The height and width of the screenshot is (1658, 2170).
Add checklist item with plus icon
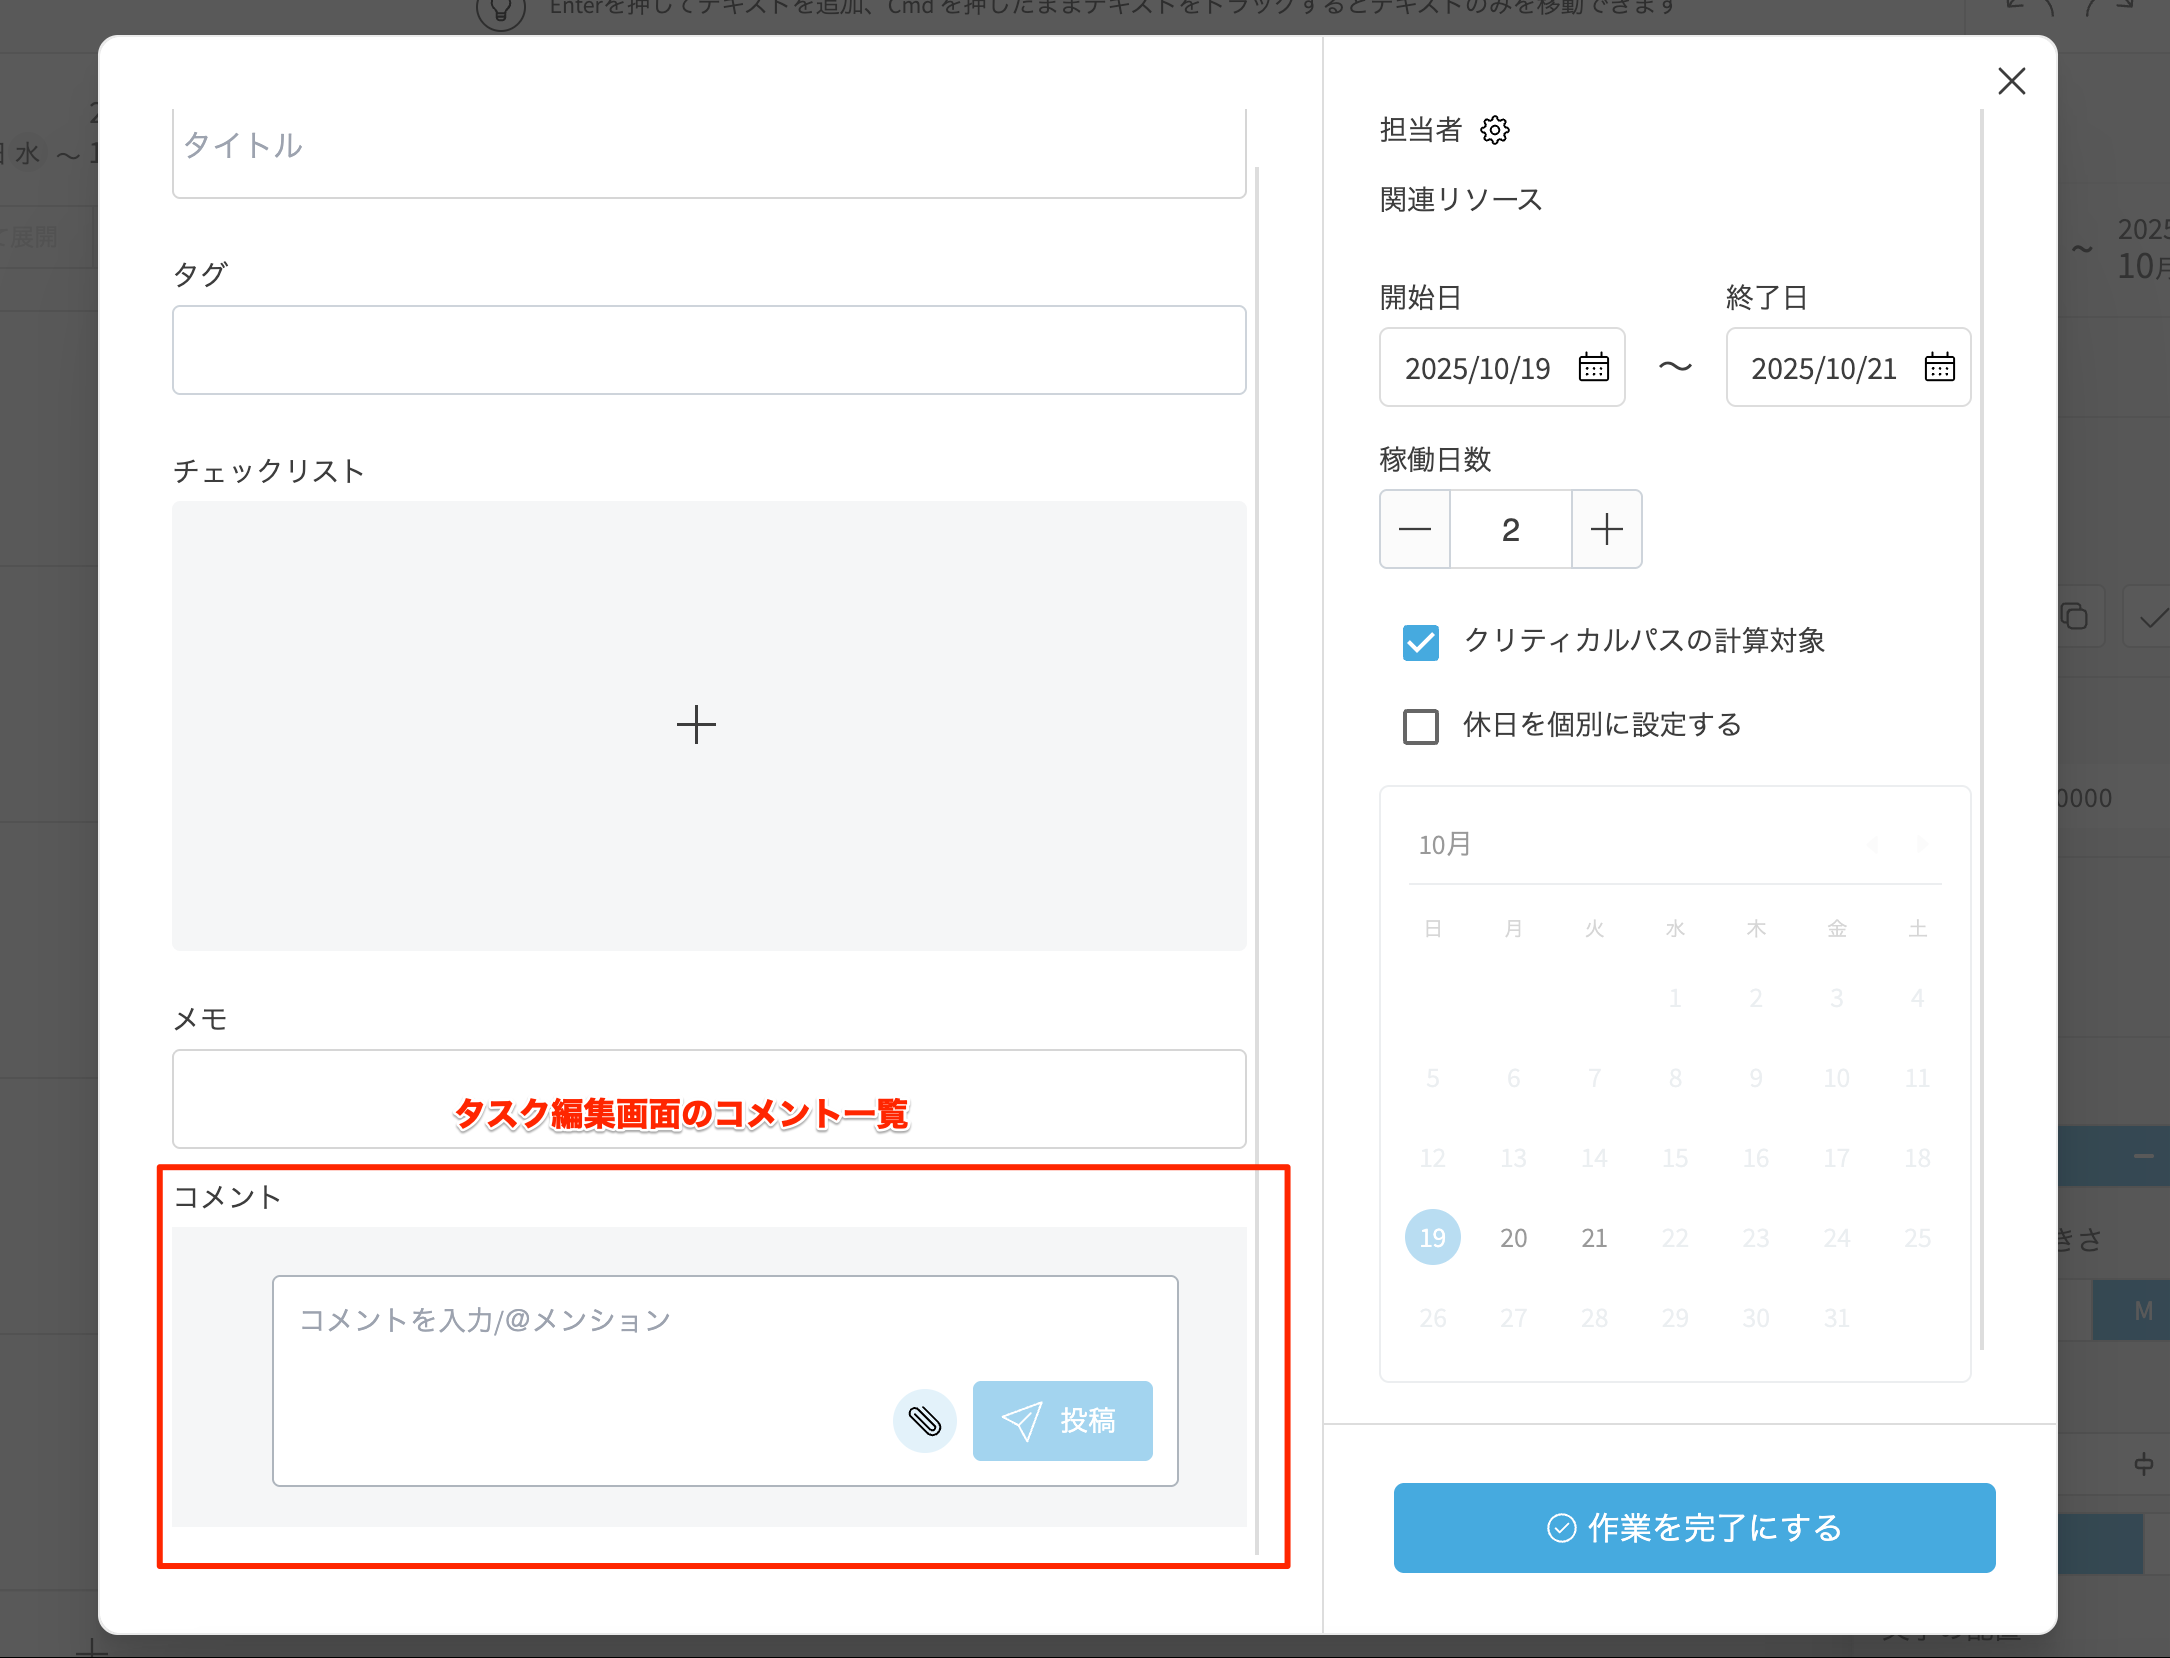[696, 725]
